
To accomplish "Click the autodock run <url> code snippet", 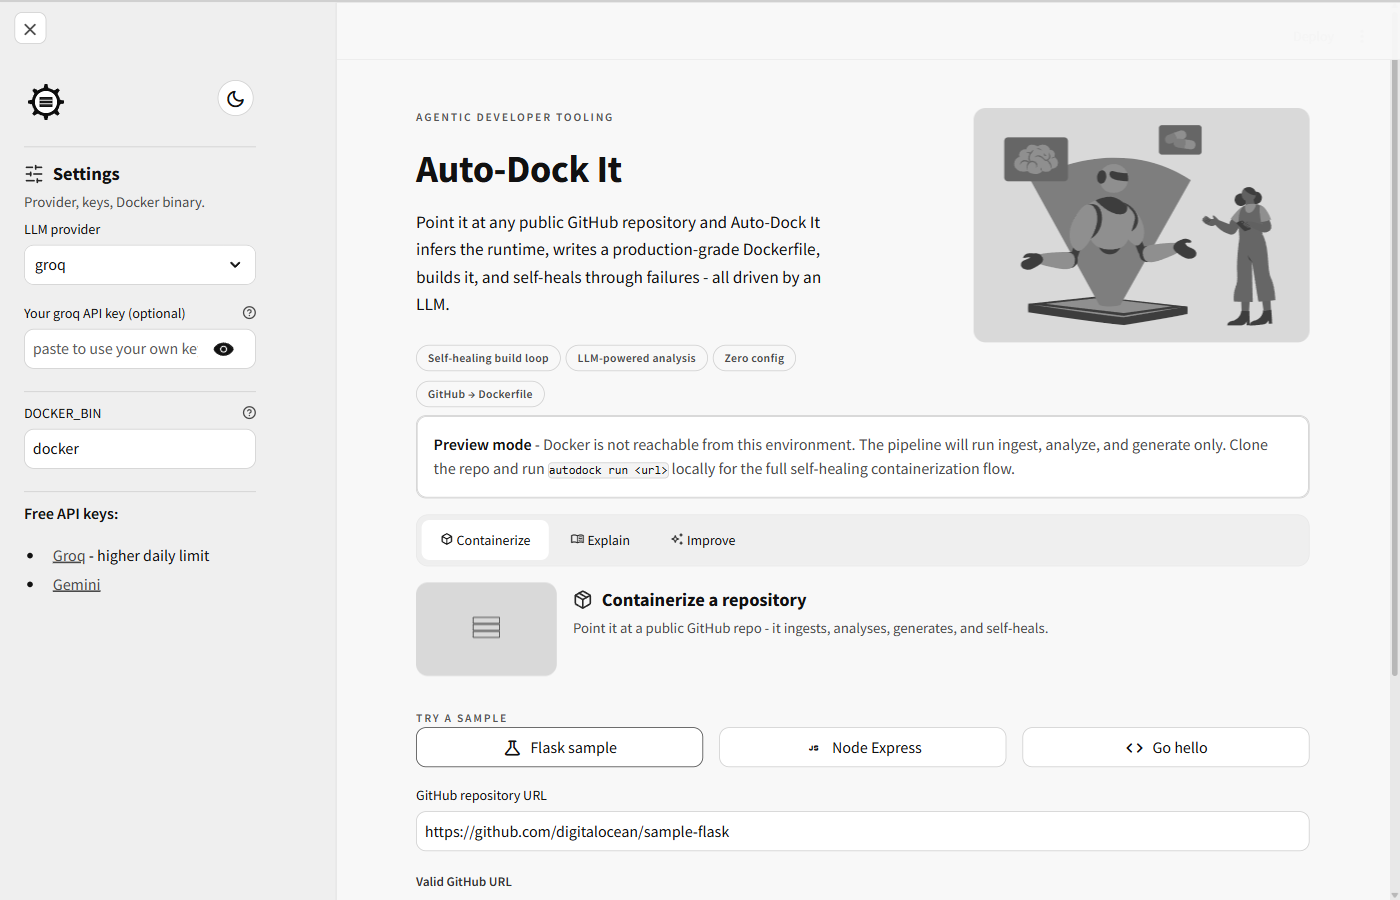I will pos(608,470).
